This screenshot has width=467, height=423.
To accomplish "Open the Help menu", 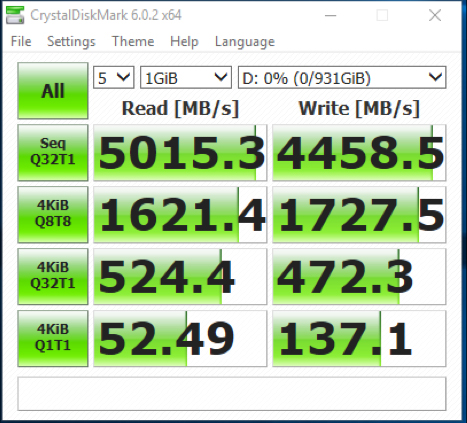I will pos(184,42).
